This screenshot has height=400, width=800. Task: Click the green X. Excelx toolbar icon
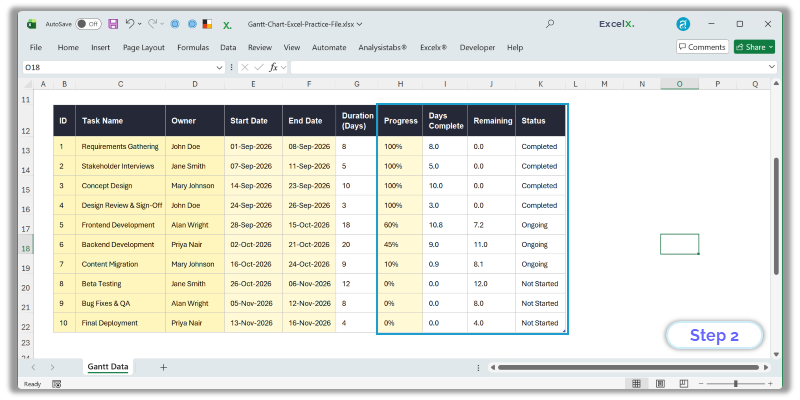click(x=227, y=25)
